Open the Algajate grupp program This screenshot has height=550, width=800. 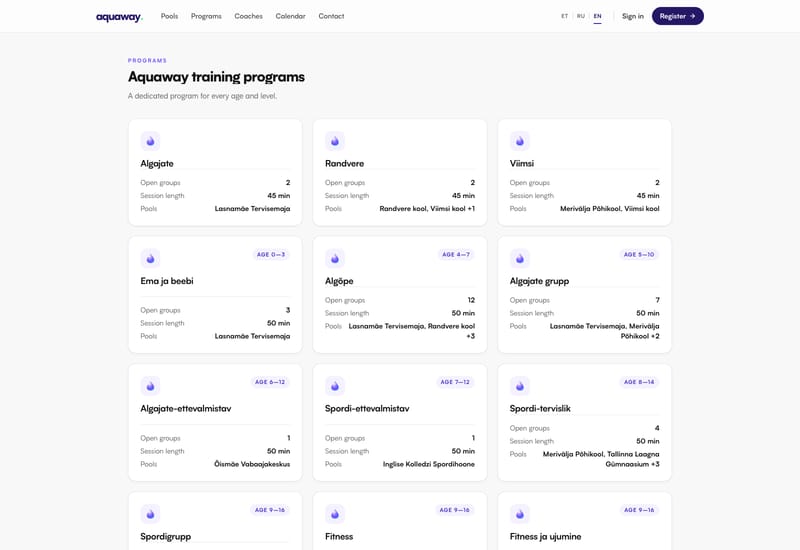(539, 281)
